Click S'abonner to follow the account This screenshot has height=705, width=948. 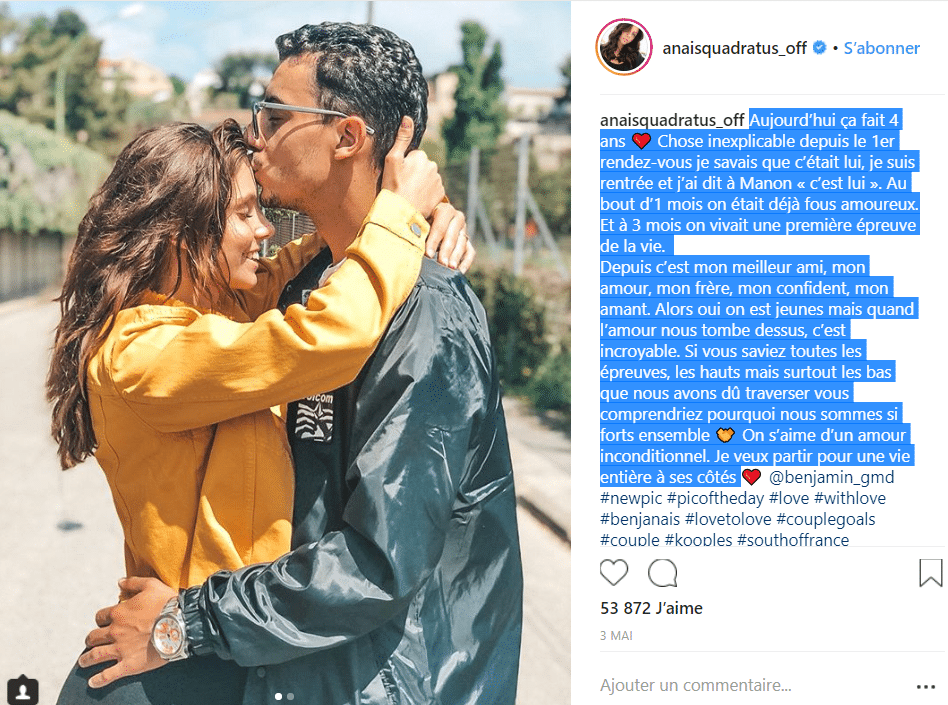click(x=881, y=48)
